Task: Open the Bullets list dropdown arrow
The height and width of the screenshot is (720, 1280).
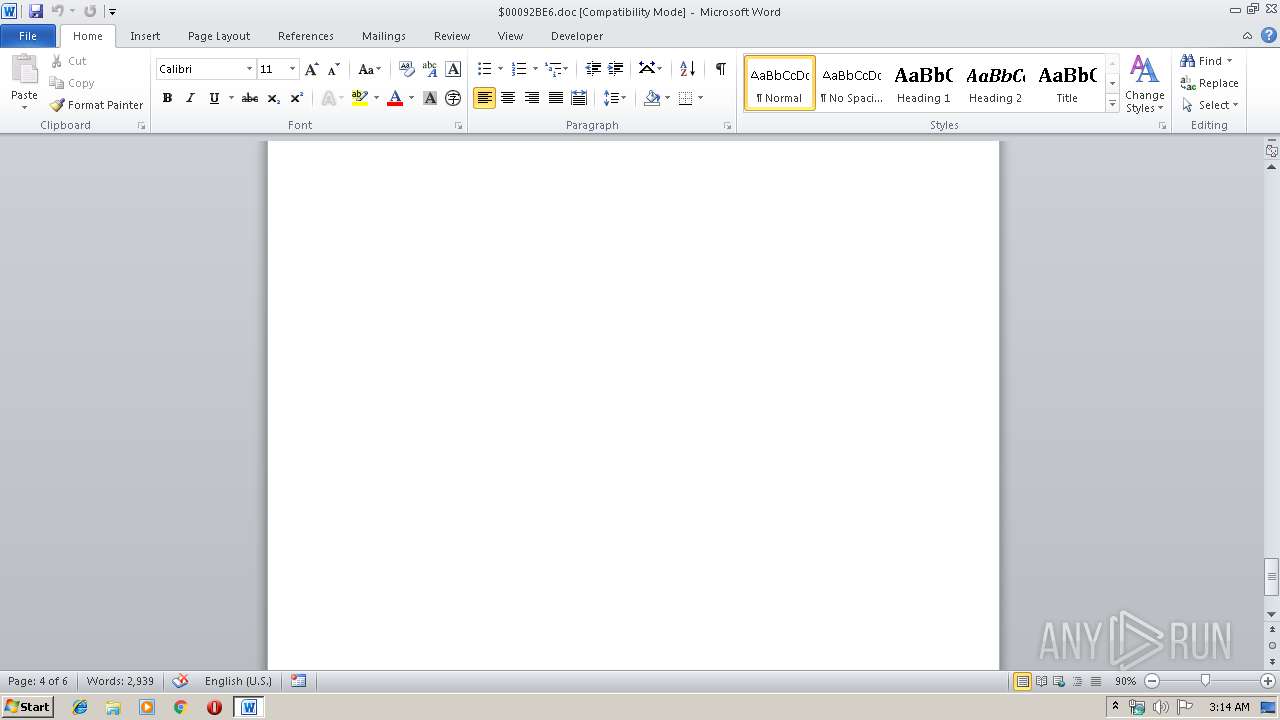Action: 501,69
